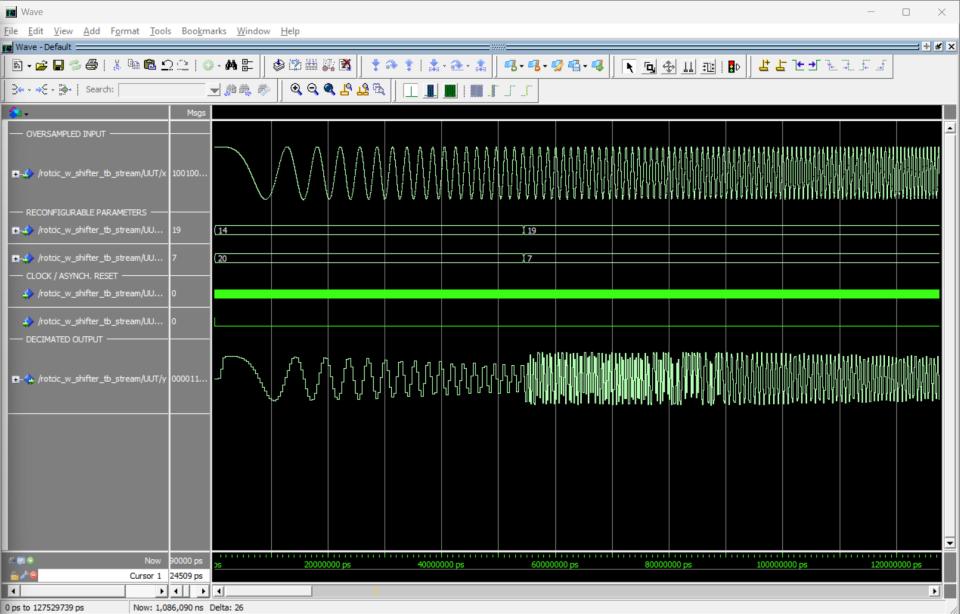Click the Add Wave green arrow icon
960x614 pixels.
598,66
